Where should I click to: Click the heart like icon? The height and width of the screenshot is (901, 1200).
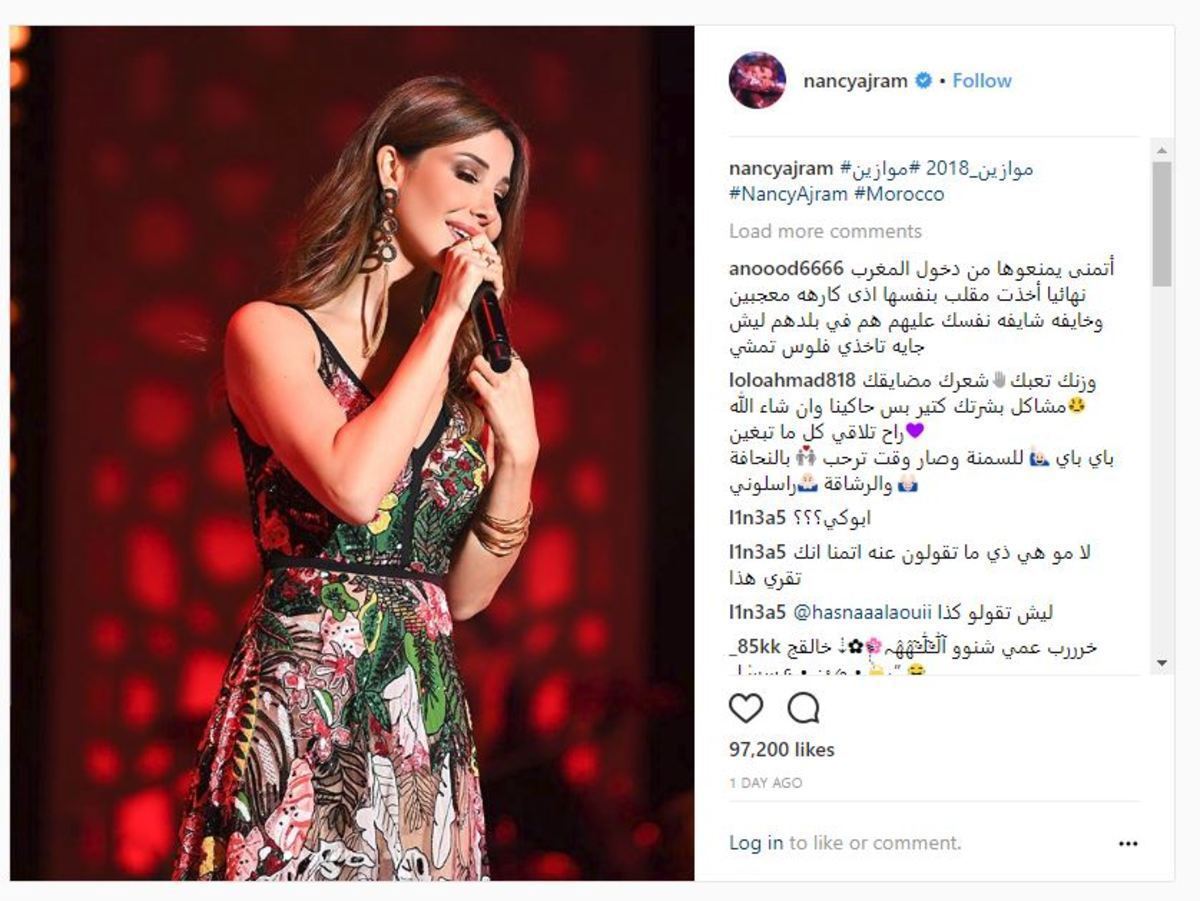(746, 708)
